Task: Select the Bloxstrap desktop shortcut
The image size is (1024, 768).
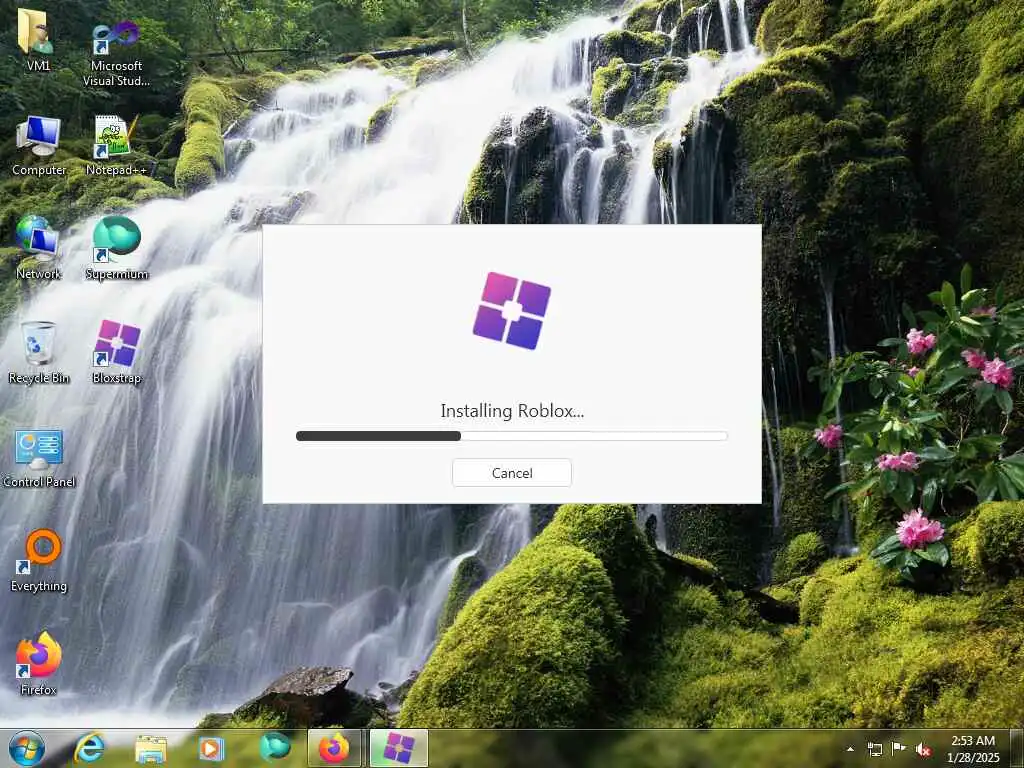Action: [116, 353]
